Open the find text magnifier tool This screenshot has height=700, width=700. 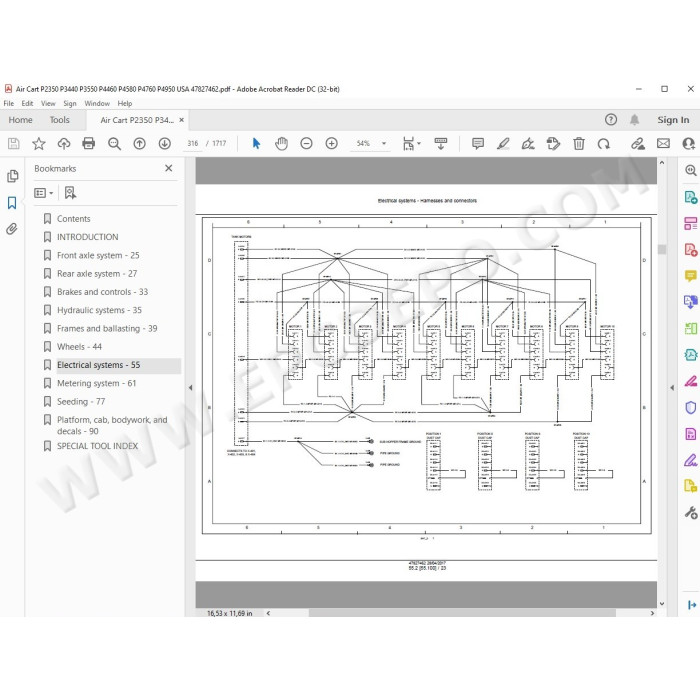(x=114, y=143)
